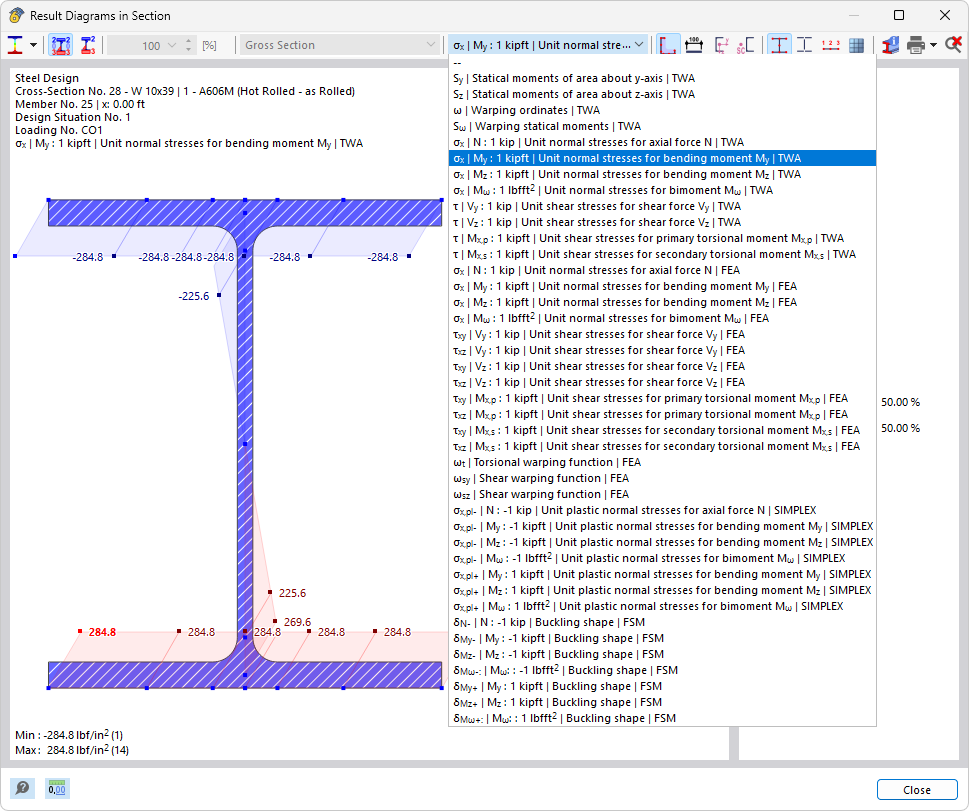Select ω Warping ordinates TWA

pos(662,111)
